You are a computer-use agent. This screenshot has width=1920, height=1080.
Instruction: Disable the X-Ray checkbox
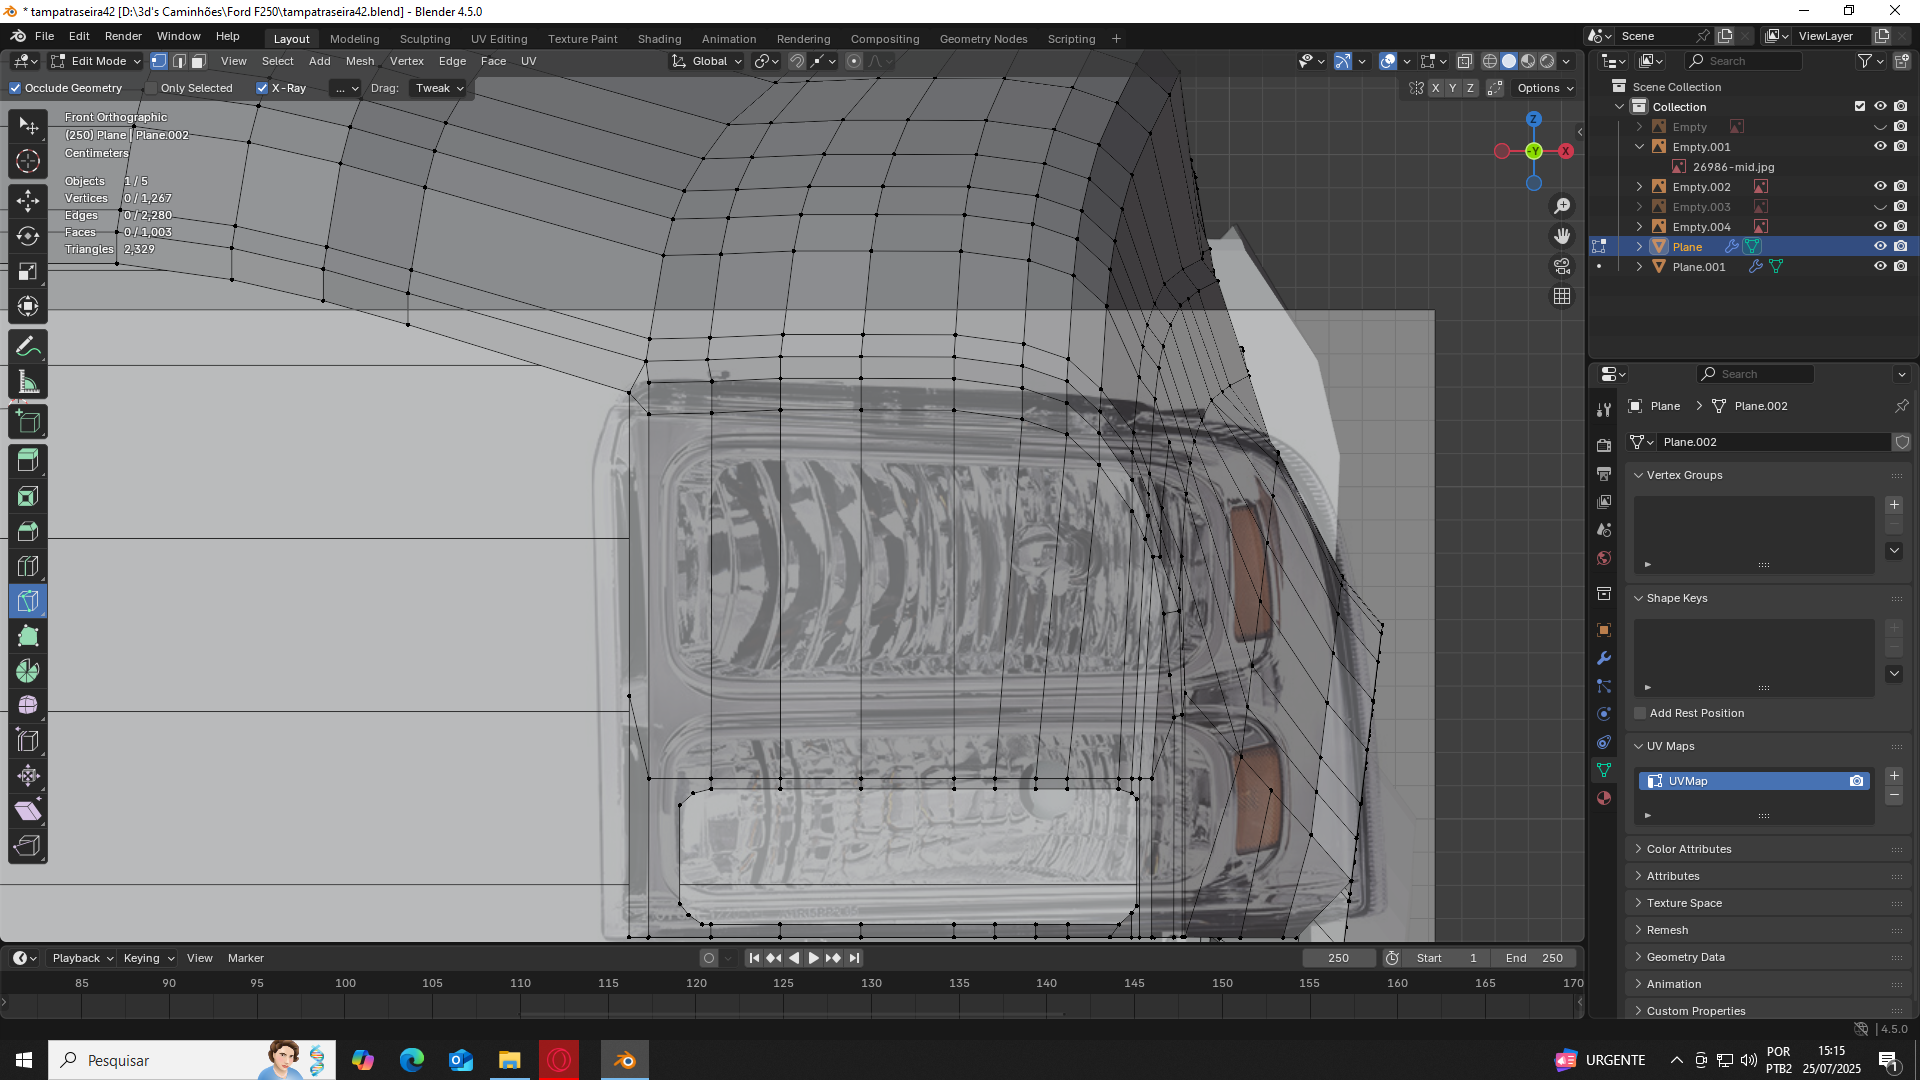(x=262, y=88)
